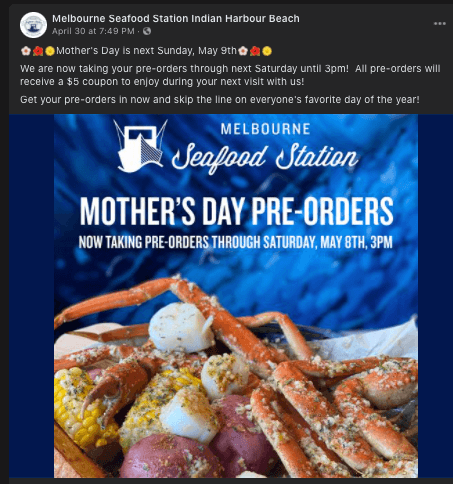Open the April 30 at 7:49 PM timestamp

pyautogui.click(x=93, y=31)
